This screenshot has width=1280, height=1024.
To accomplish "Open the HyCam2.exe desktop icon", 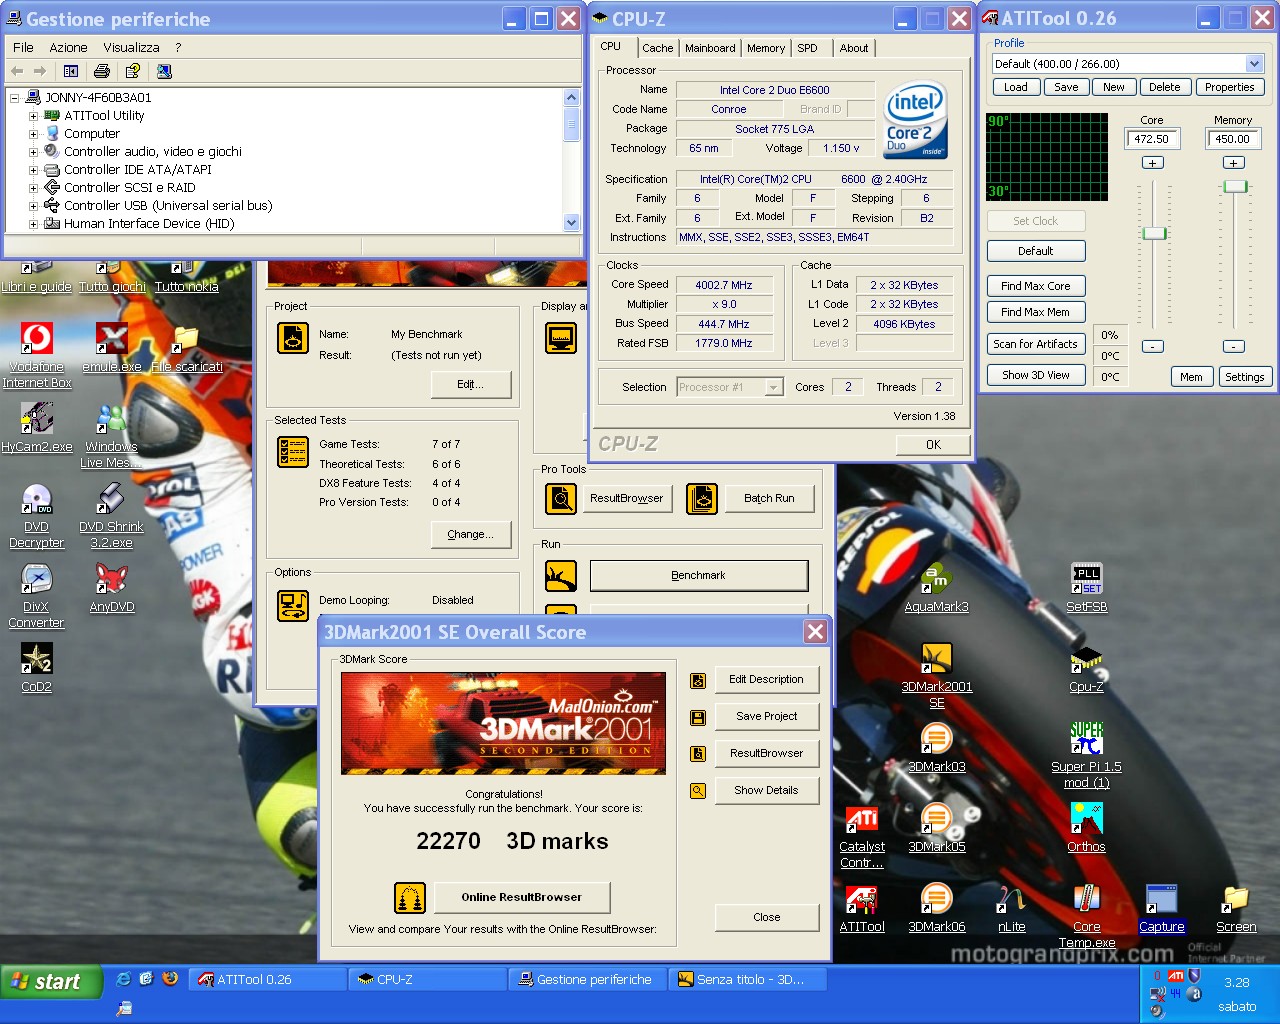I will click(37, 428).
